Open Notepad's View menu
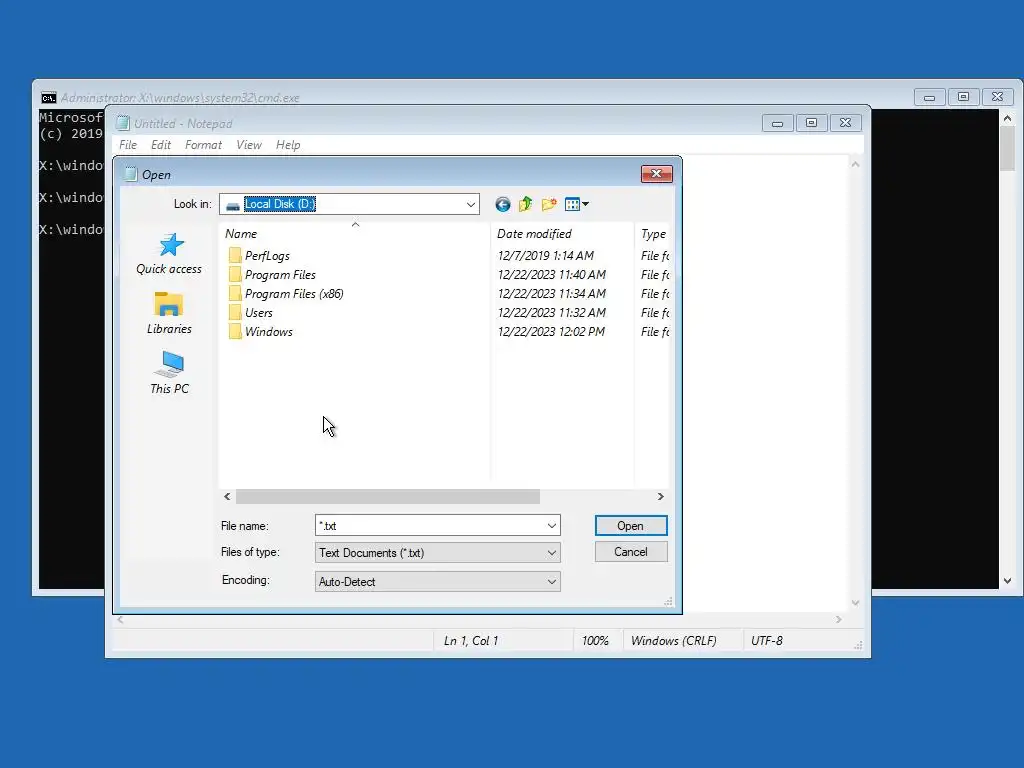Image resolution: width=1024 pixels, height=768 pixels. click(x=249, y=145)
